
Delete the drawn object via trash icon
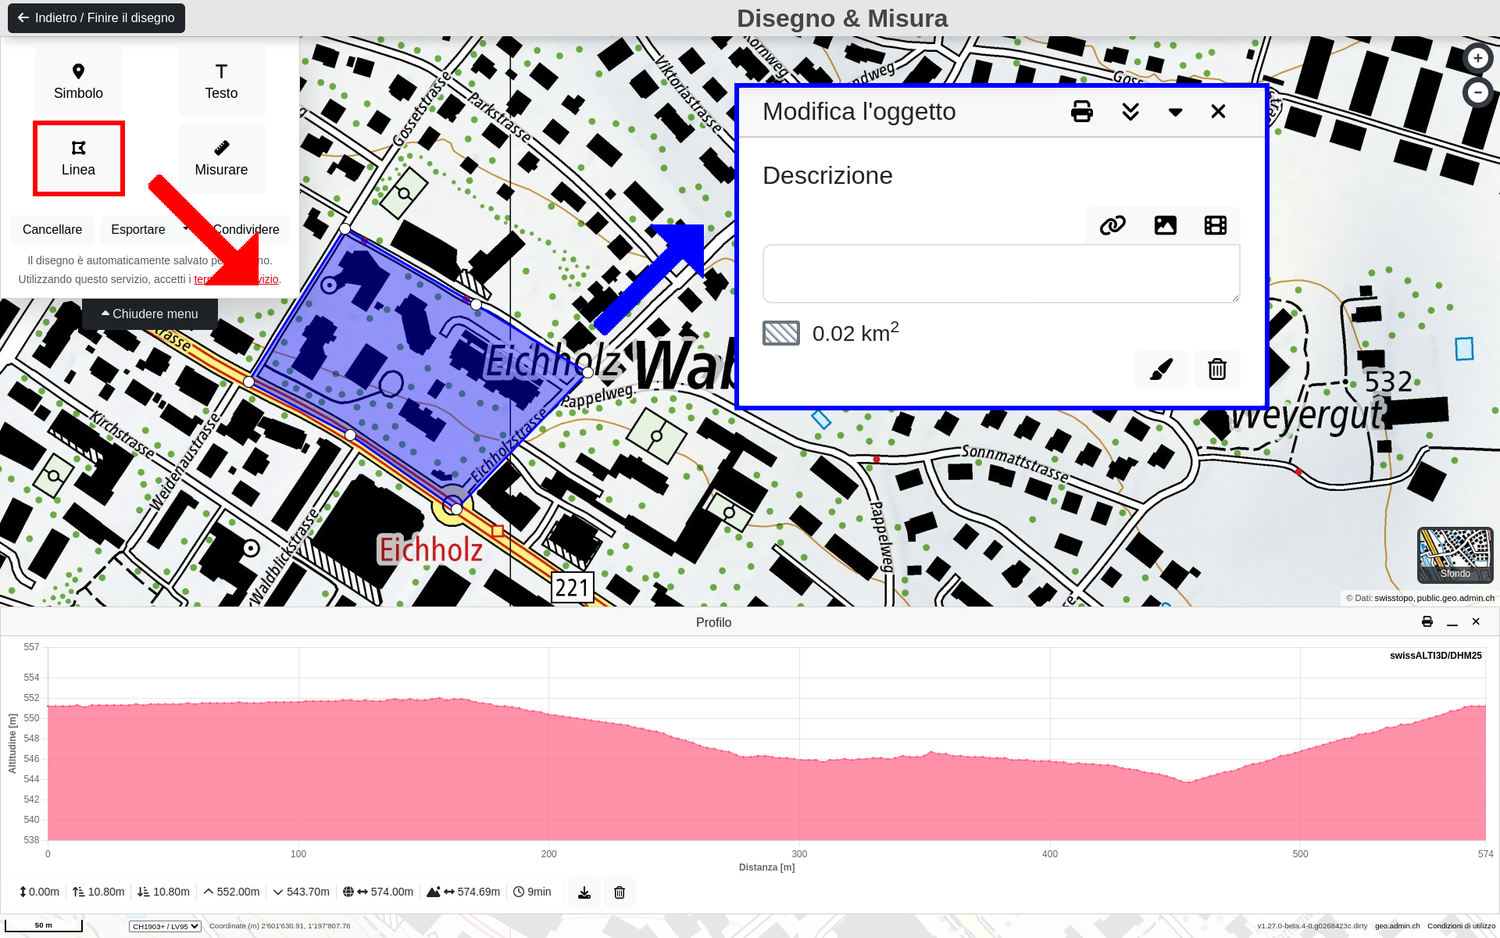tap(1217, 369)
